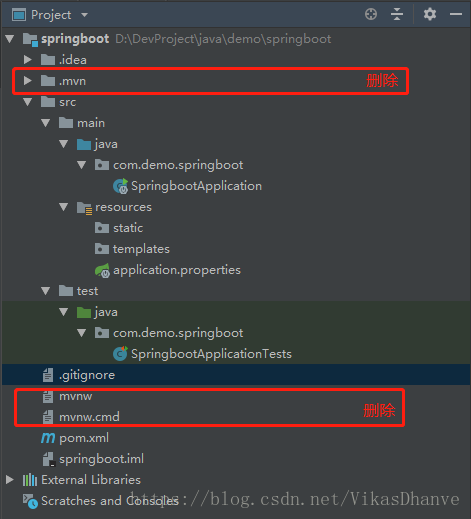The height and width of the screenshot is (519, 471).
Task: Click the src folder icon
Action: (x=48, y=102)
